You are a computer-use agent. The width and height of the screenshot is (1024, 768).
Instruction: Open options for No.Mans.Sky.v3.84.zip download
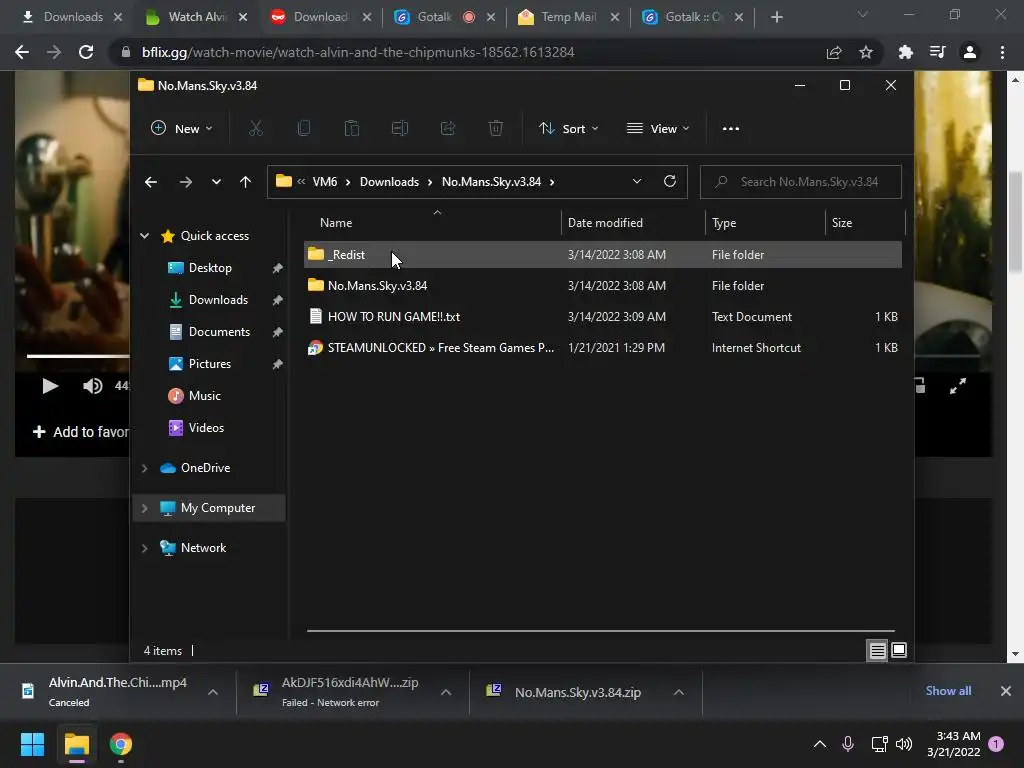[679, 692]
